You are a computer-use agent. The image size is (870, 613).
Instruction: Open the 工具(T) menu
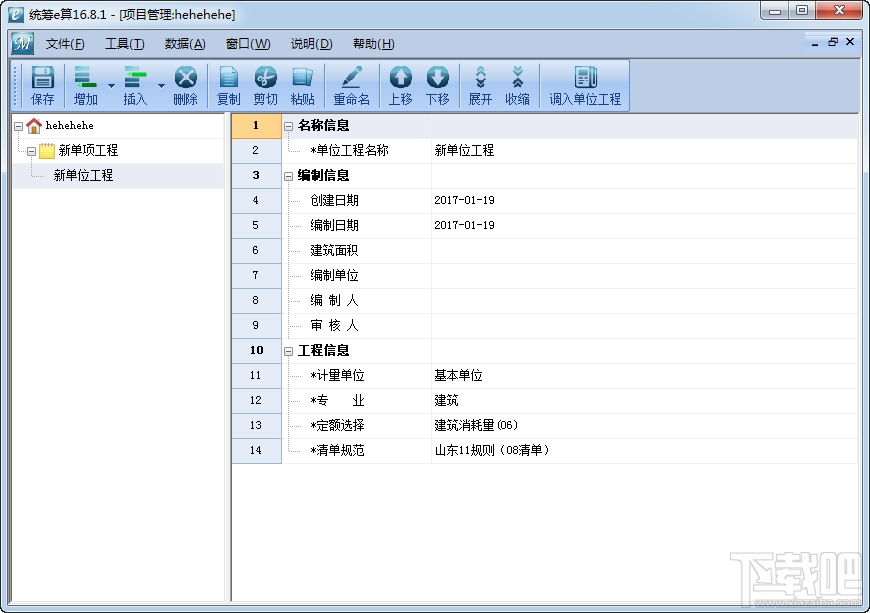[x=125, y=44]
